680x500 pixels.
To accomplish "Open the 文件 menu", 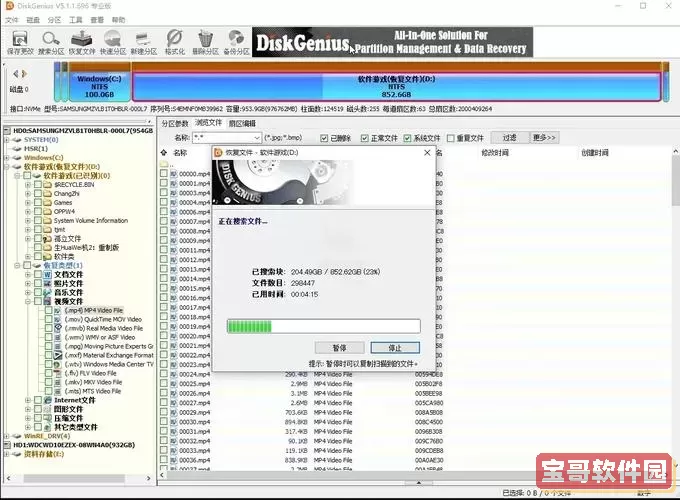I will coord(12,20).
